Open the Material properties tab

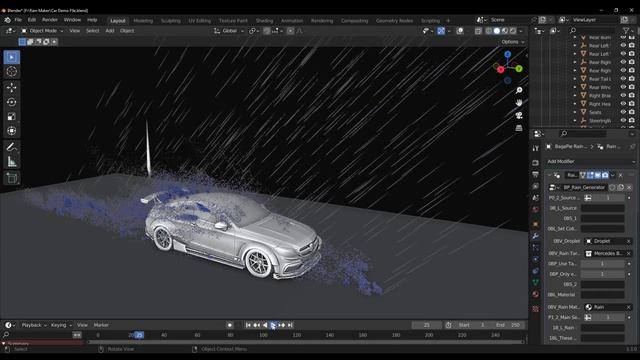pos(536,294)
